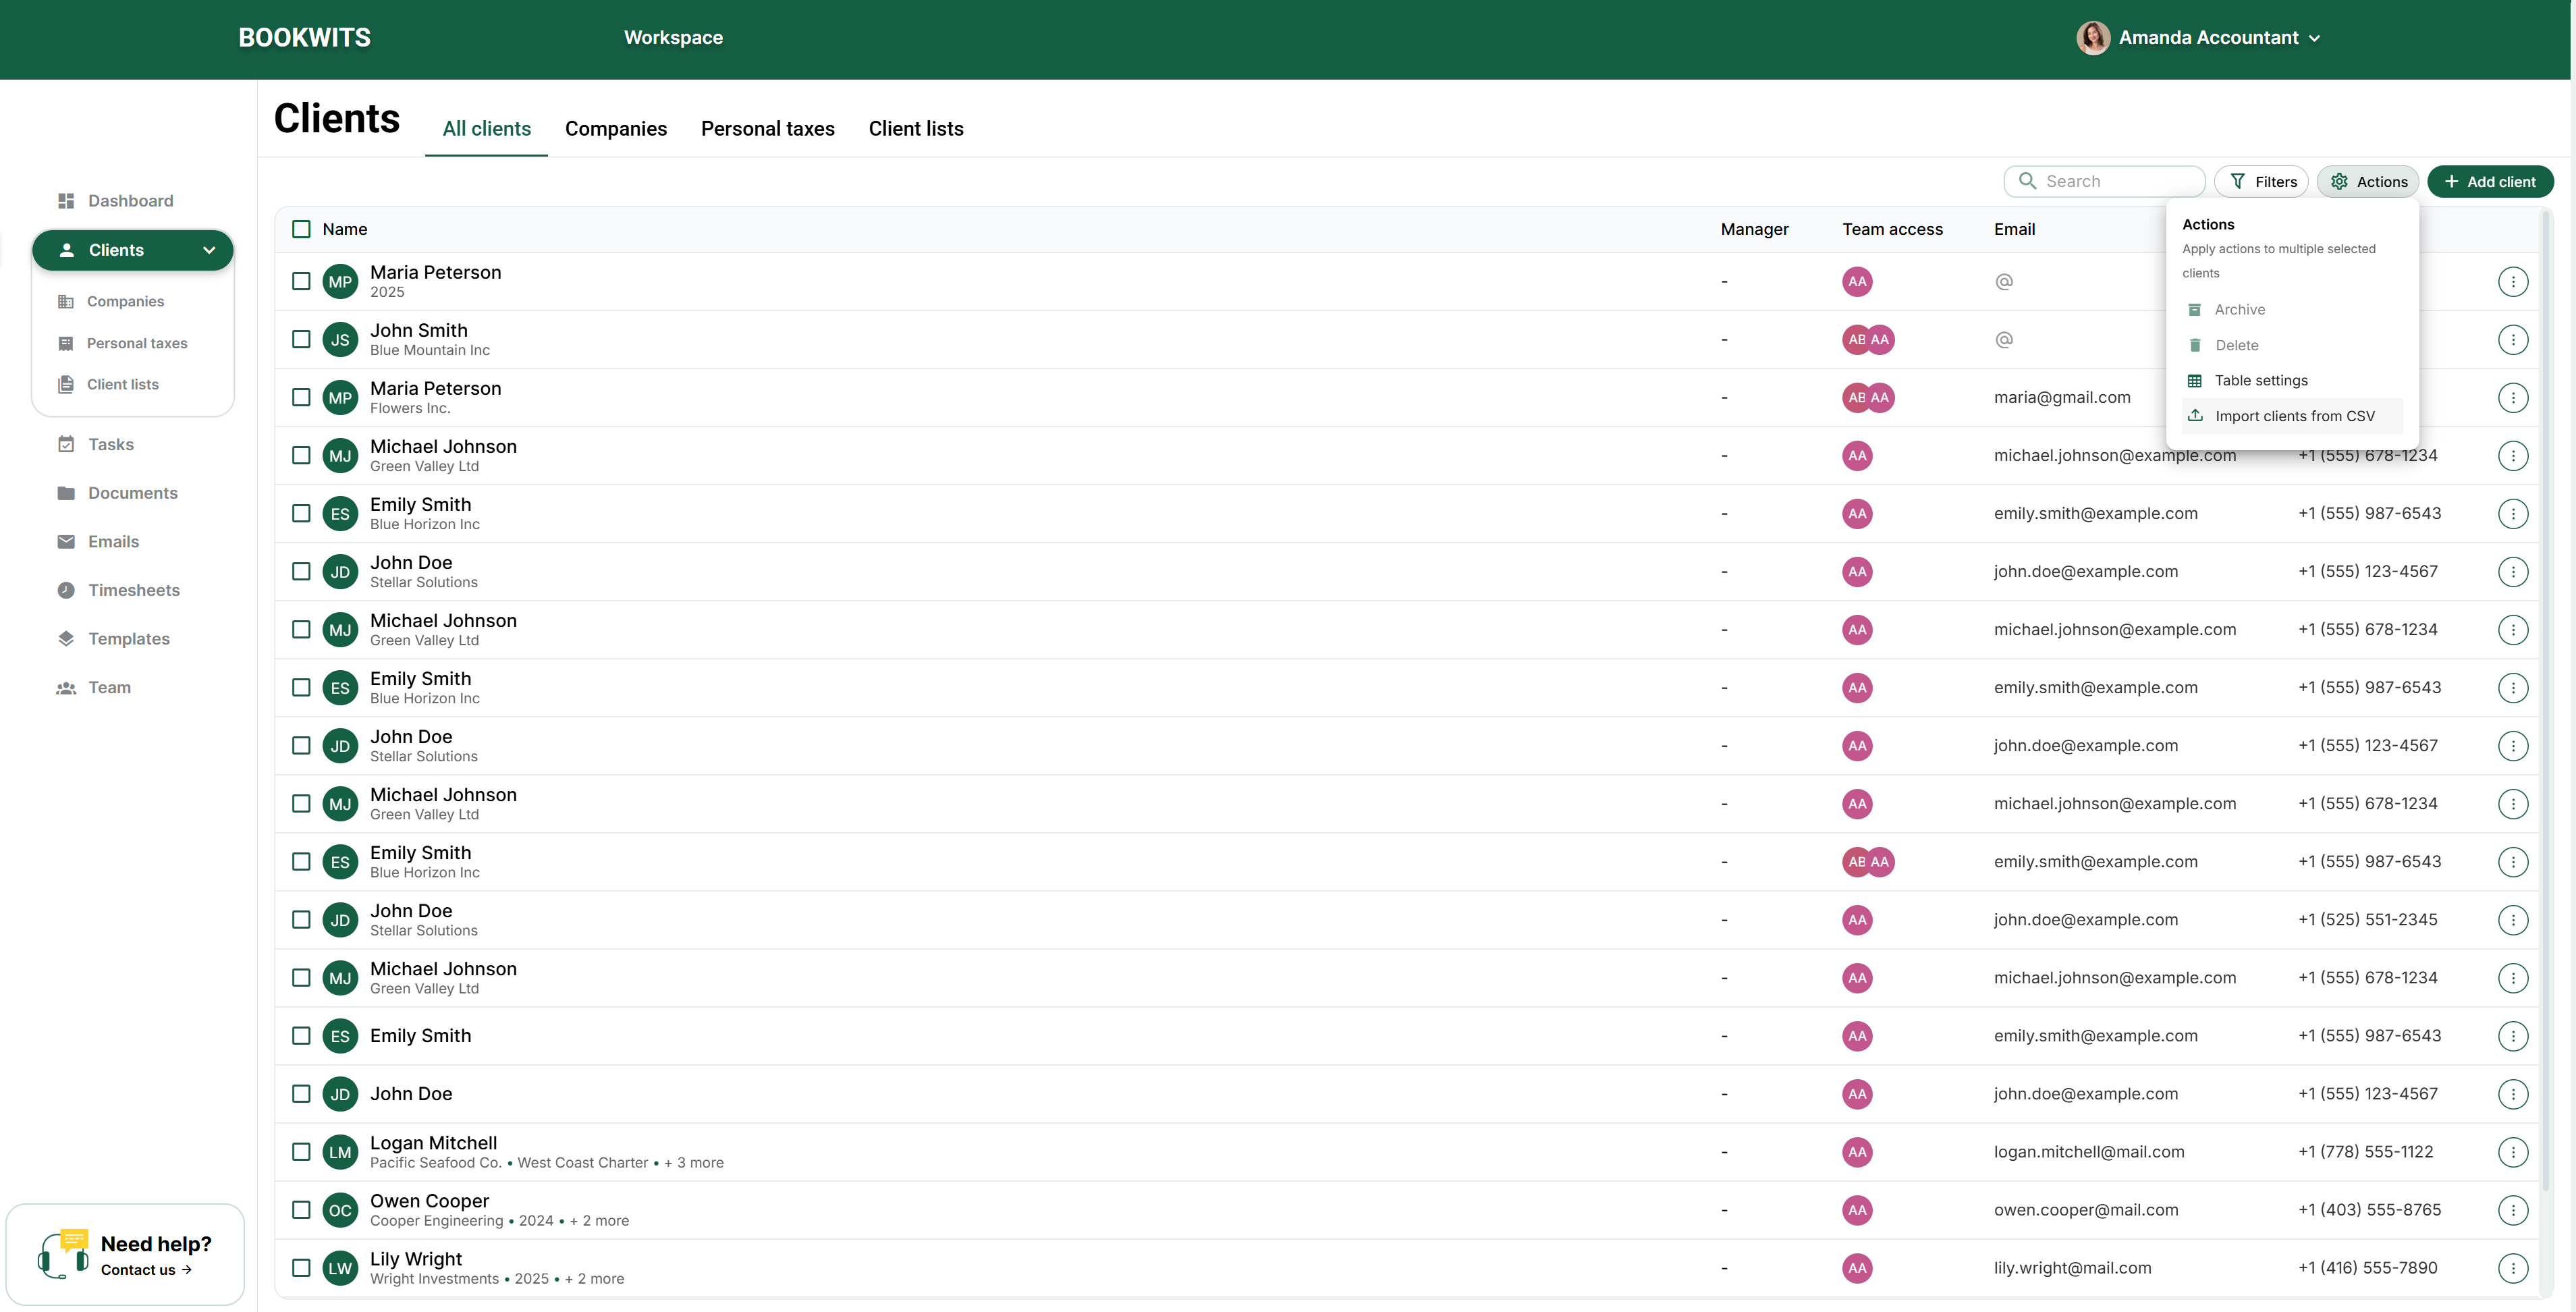
Task: Click the Companies building icon in submenu
Action: 66,301
